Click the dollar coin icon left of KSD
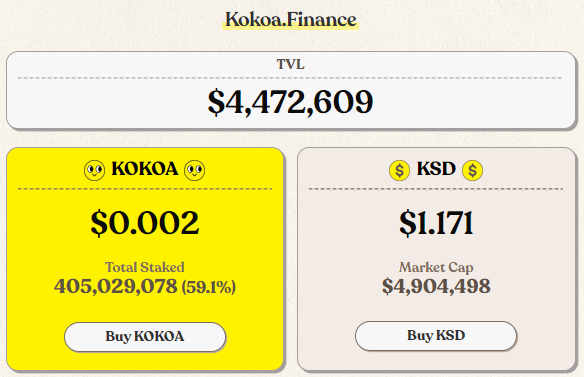The image size is (584, 377). coord(399,170)
